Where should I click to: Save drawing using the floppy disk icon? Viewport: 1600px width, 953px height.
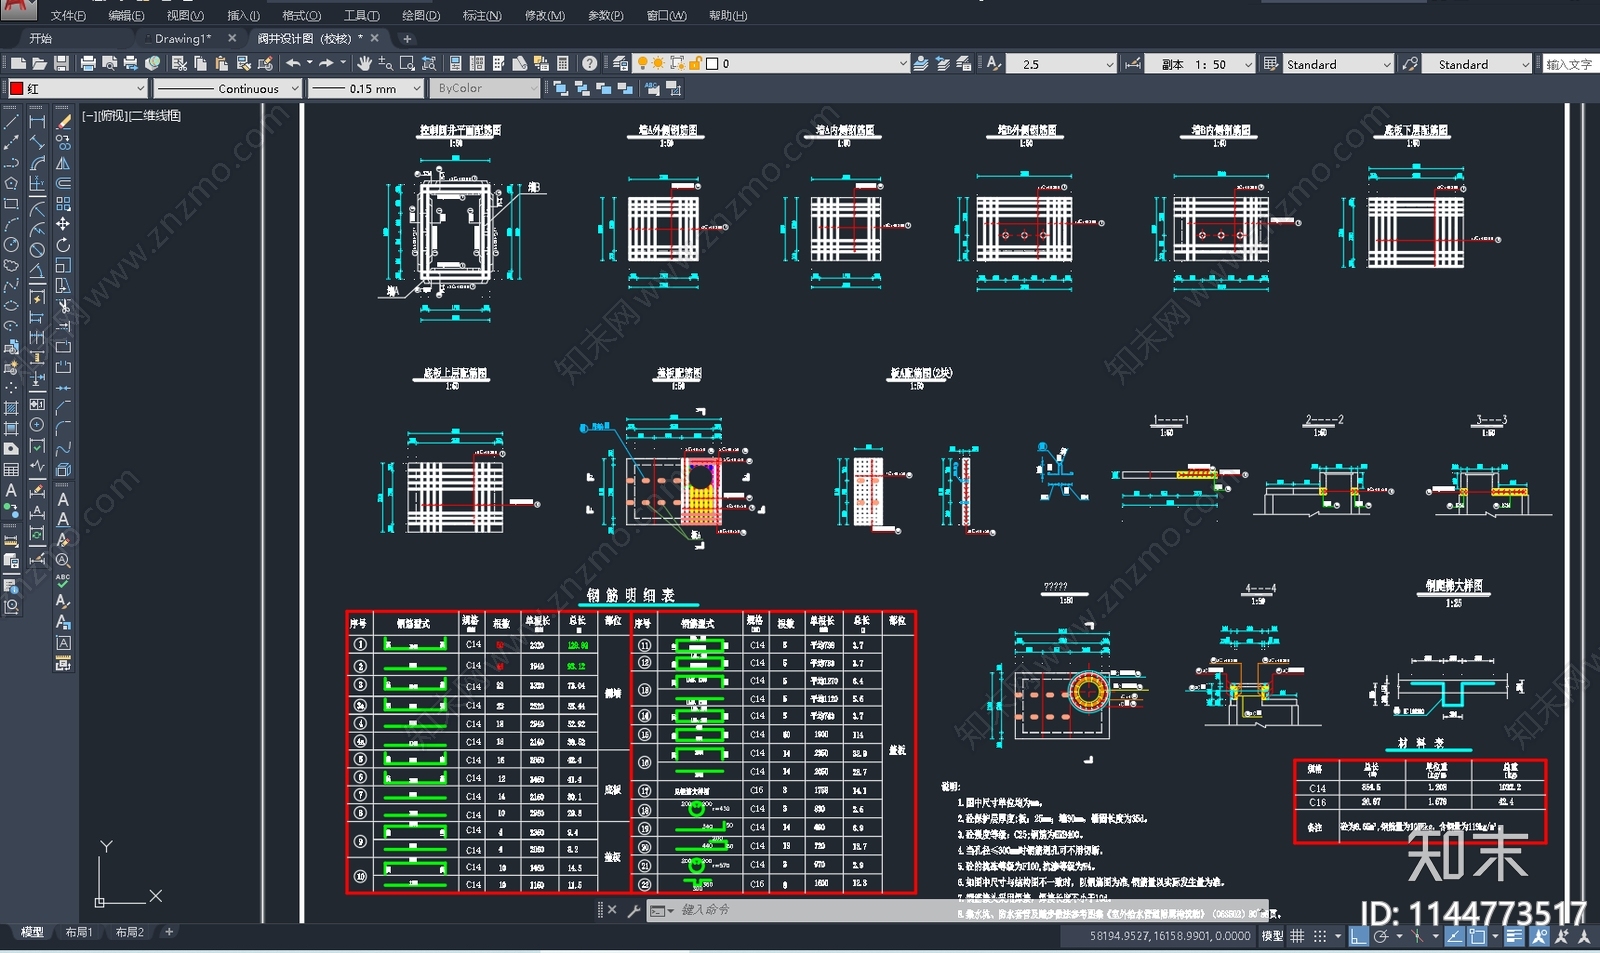pos(61,63)
